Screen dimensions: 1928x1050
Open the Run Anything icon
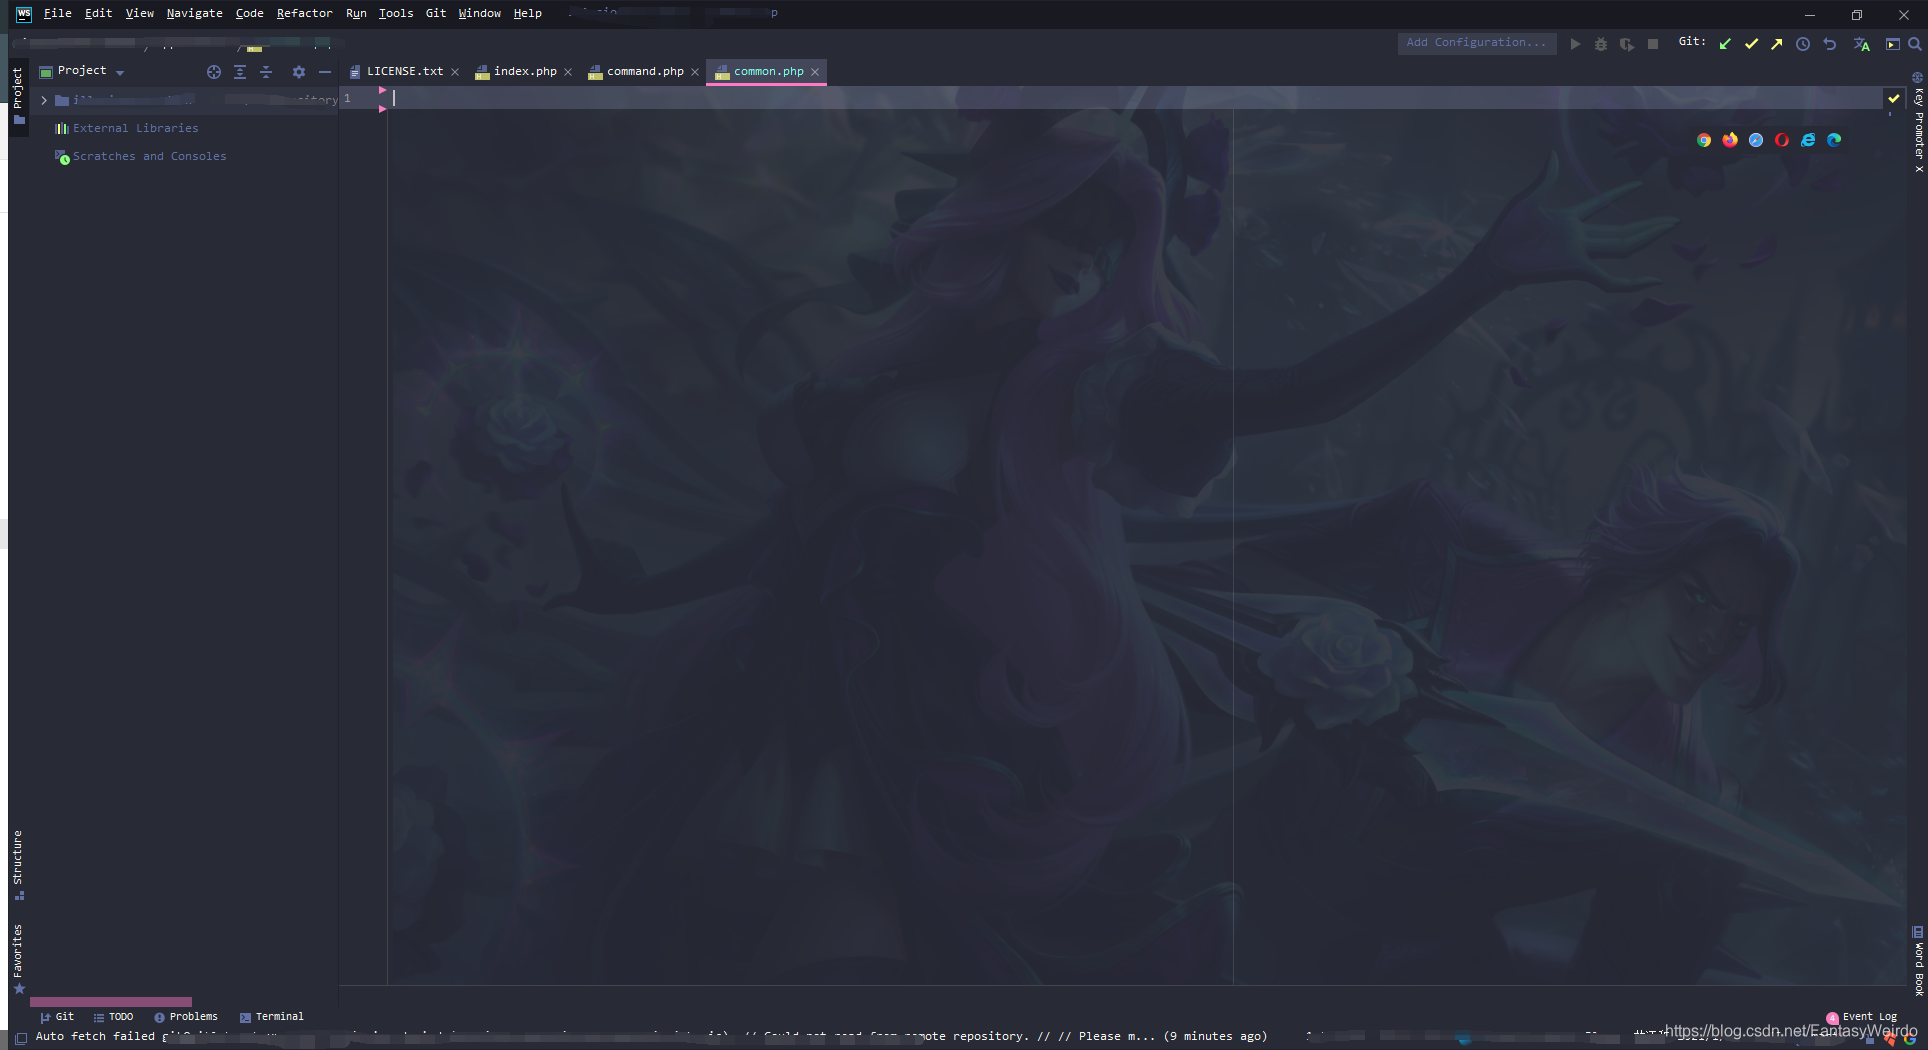click(1892, 44)
